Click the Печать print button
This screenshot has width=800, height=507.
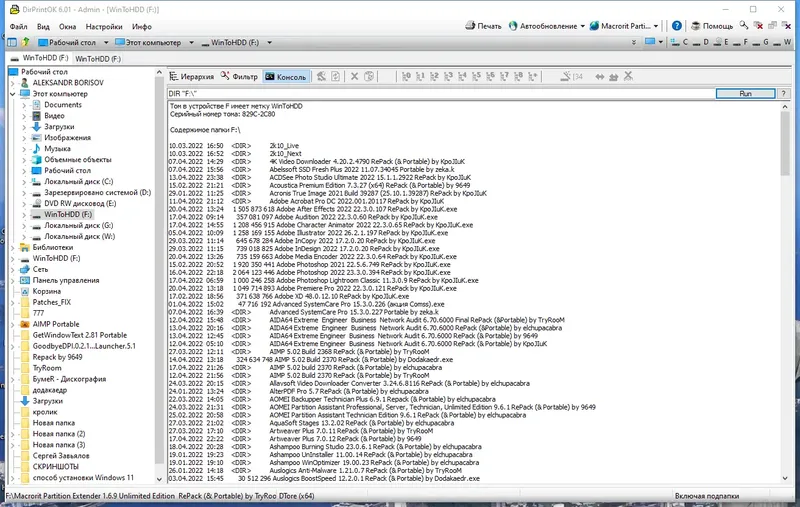483,26
